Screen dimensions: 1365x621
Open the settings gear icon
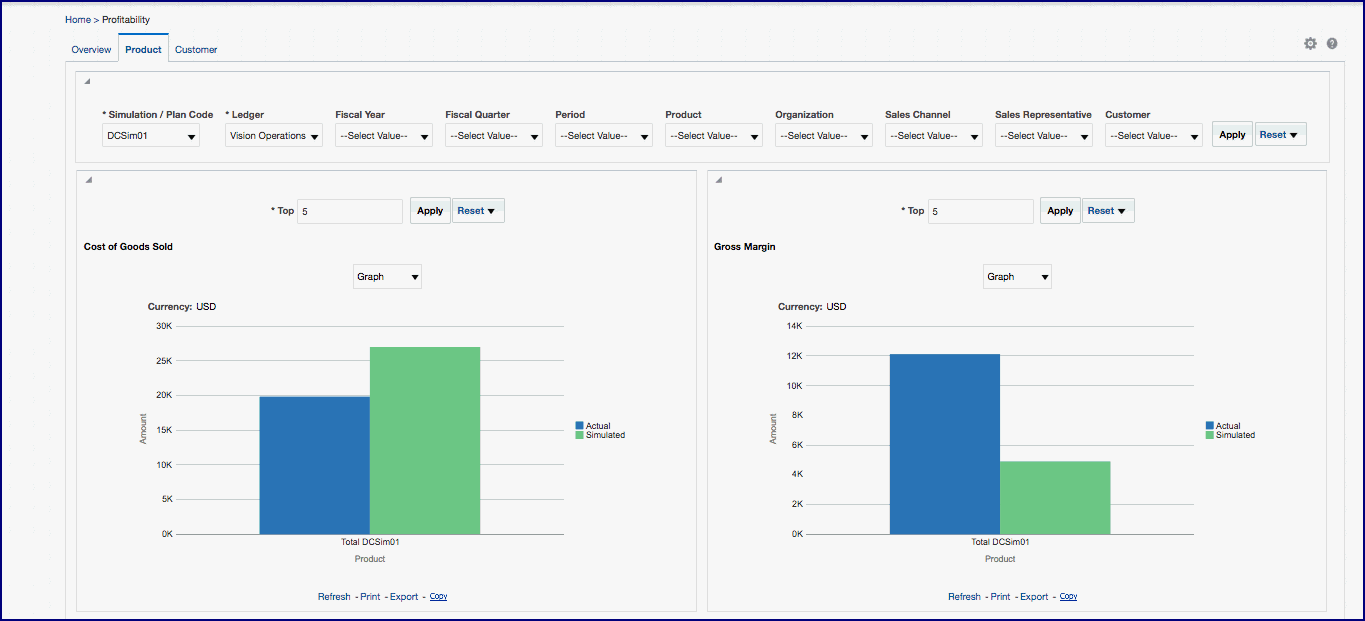click(x=1310, y=44)
